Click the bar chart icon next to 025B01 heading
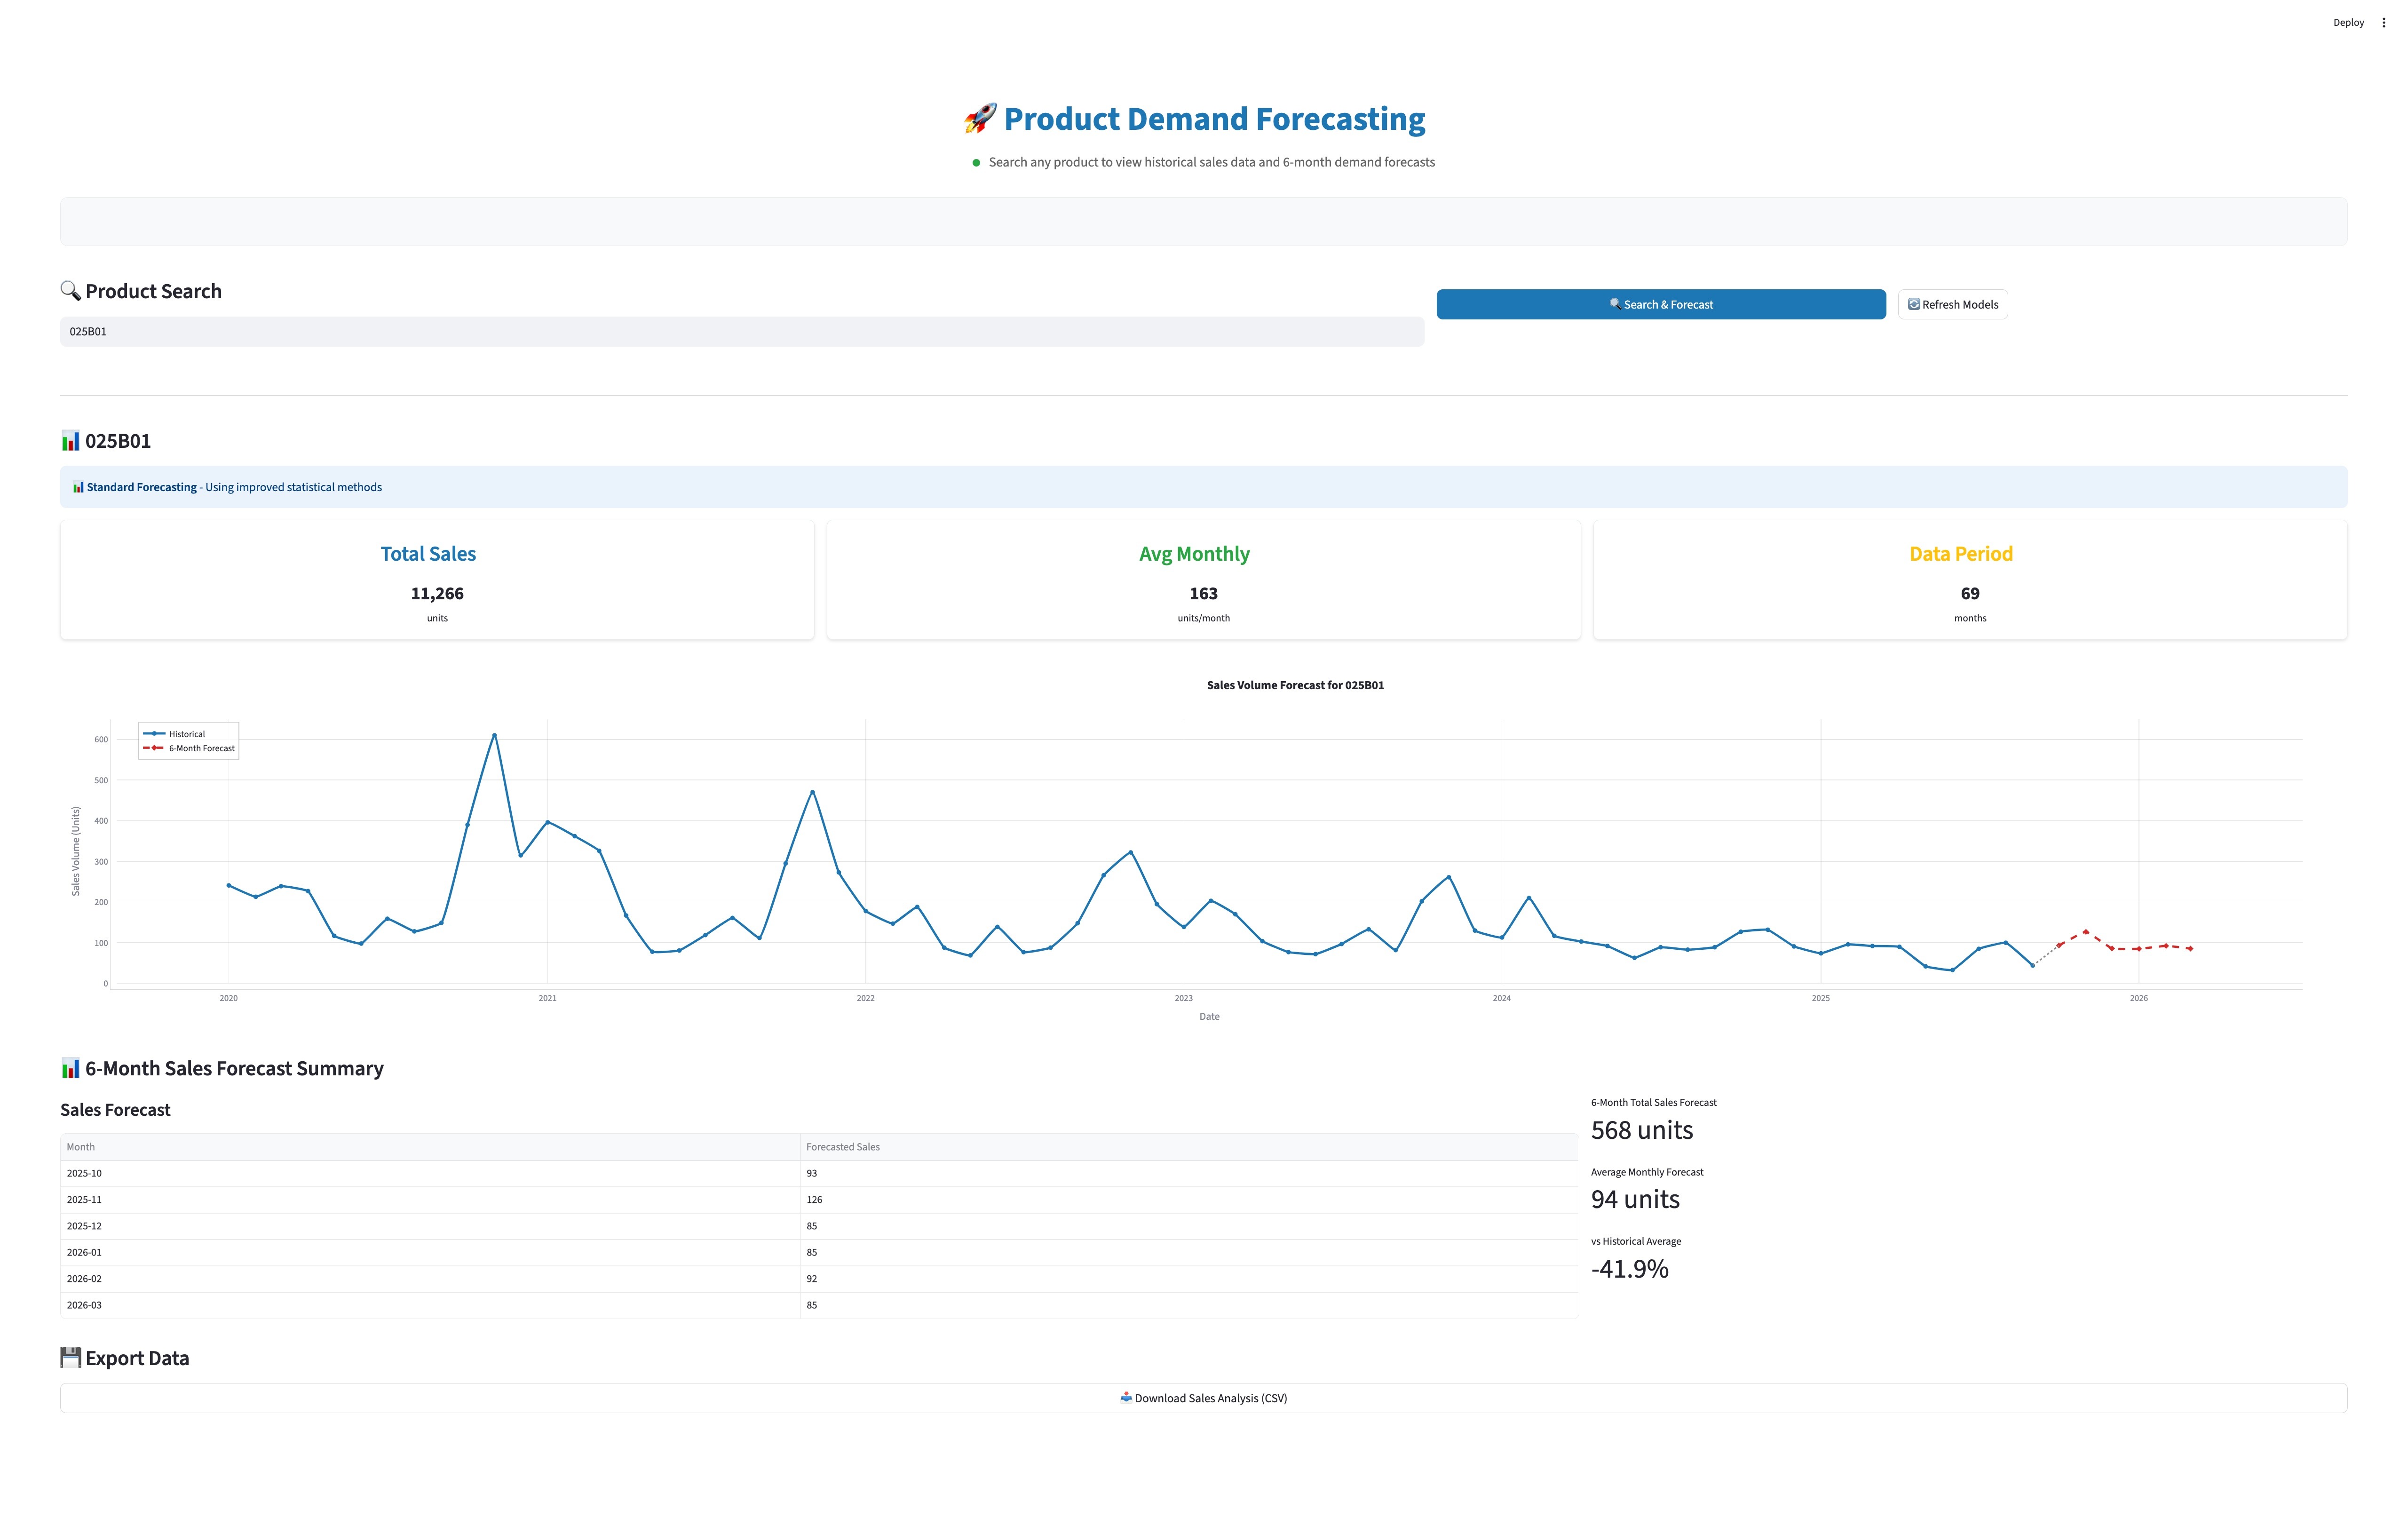 click(x=70, y=441)
